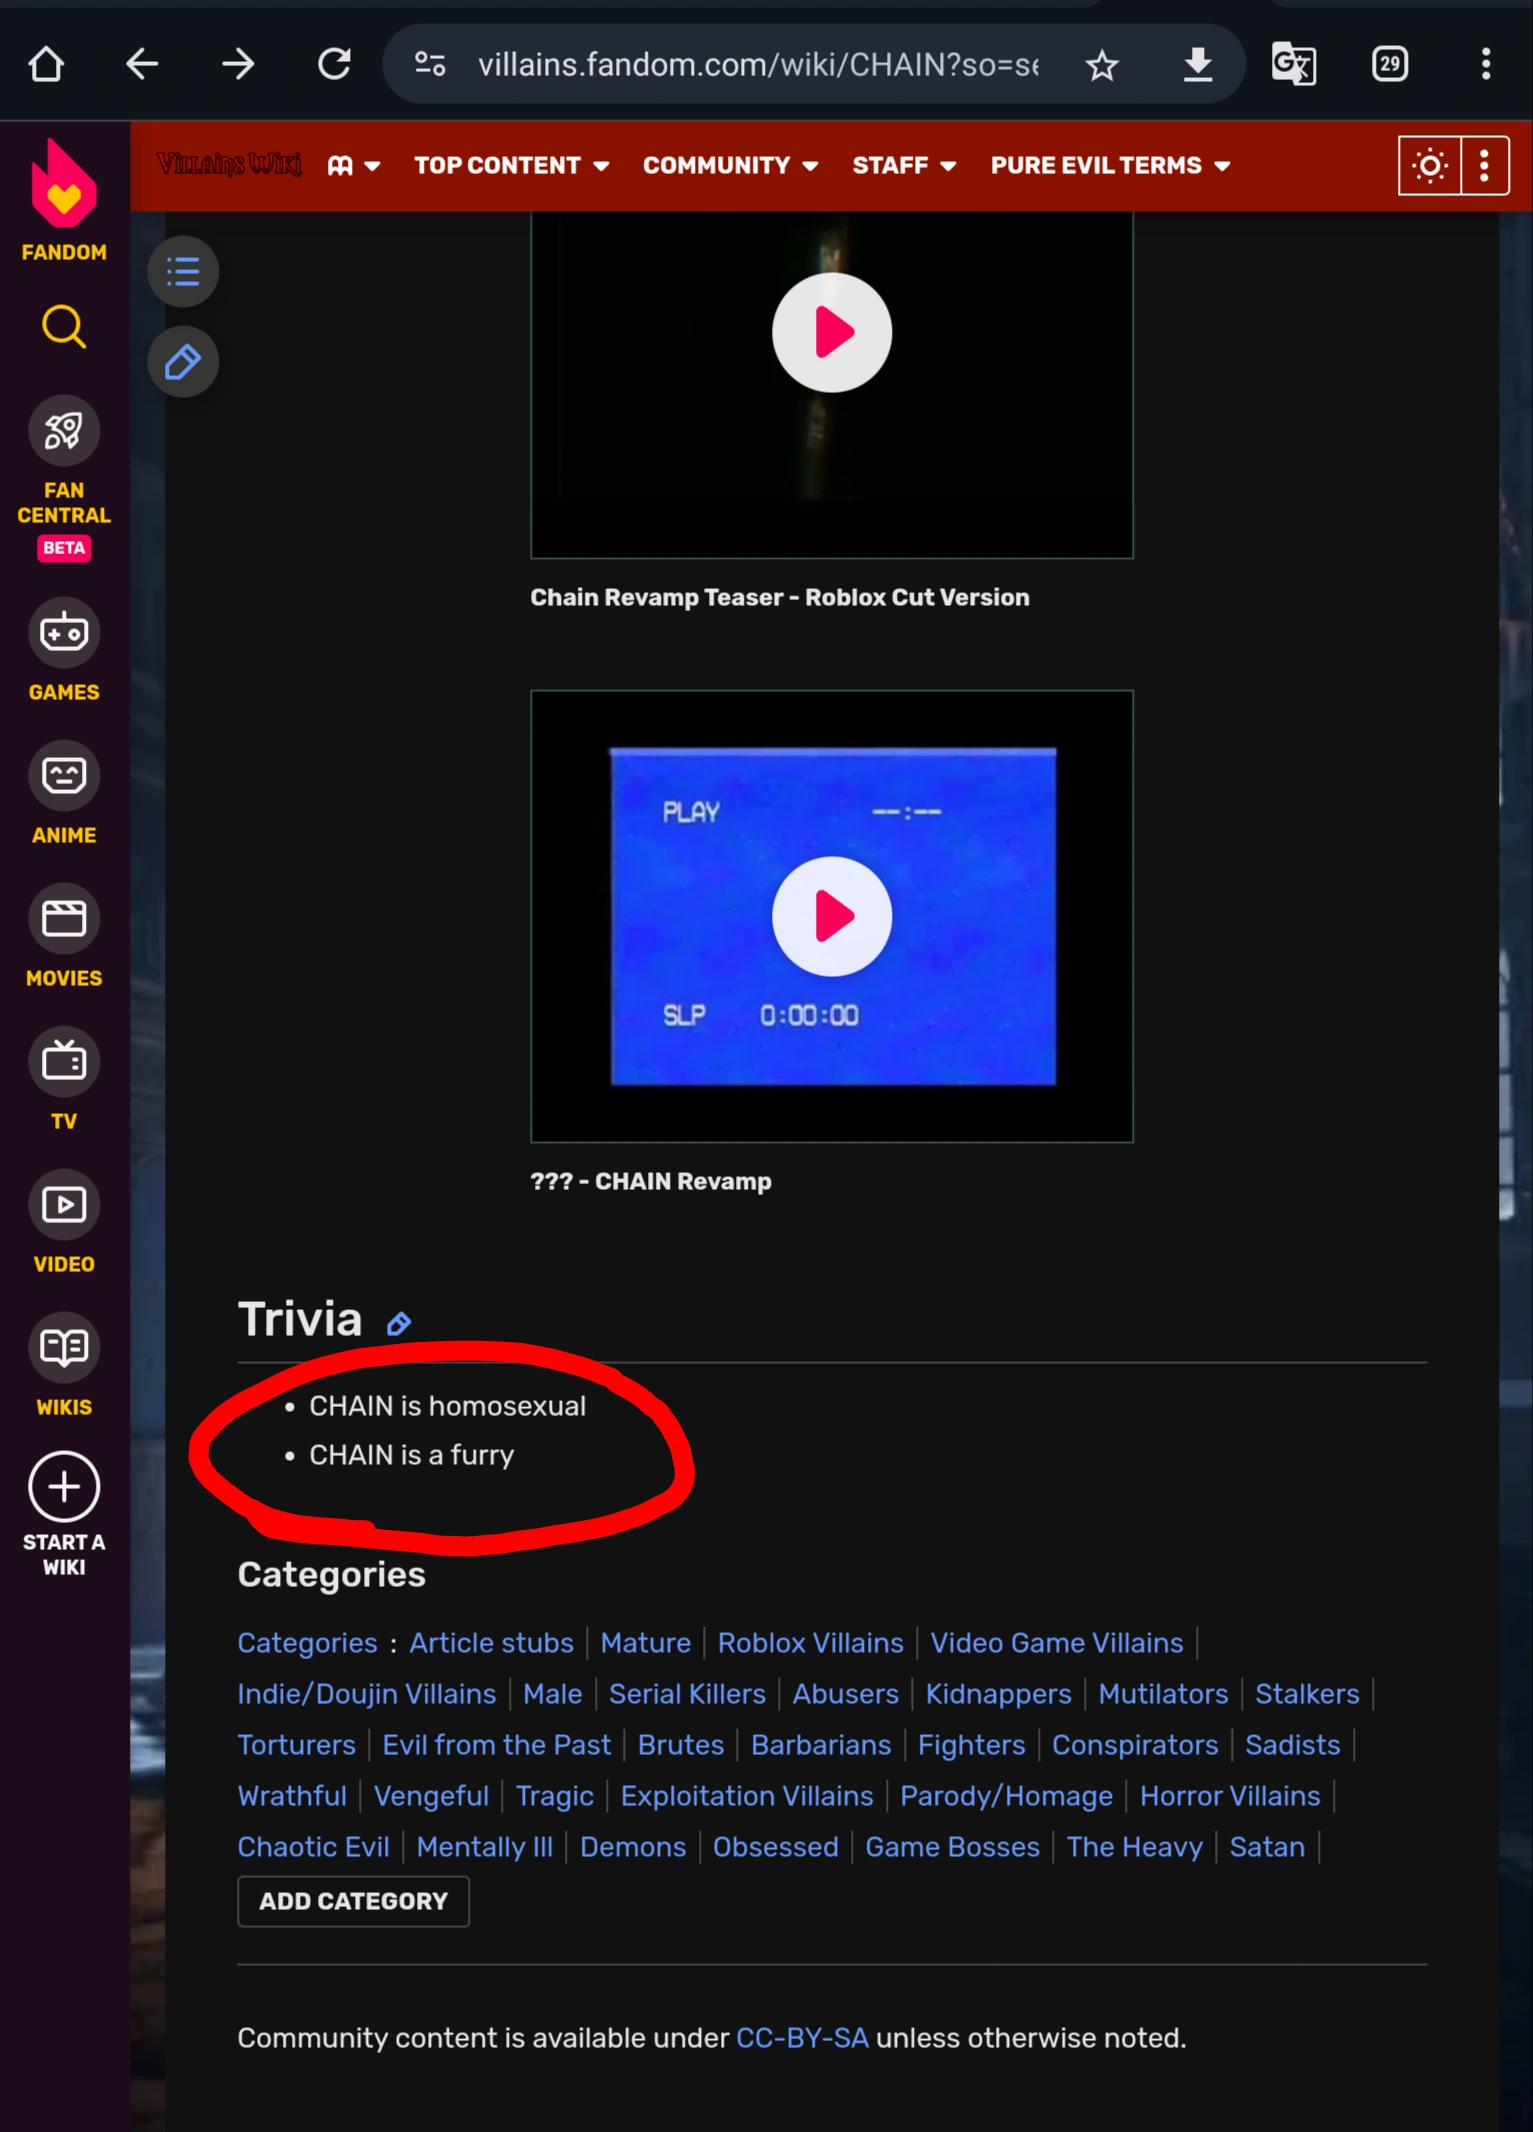Bookmark this page with star icon
The image size is (1533, 2132).
click(x=1102, y=65)
